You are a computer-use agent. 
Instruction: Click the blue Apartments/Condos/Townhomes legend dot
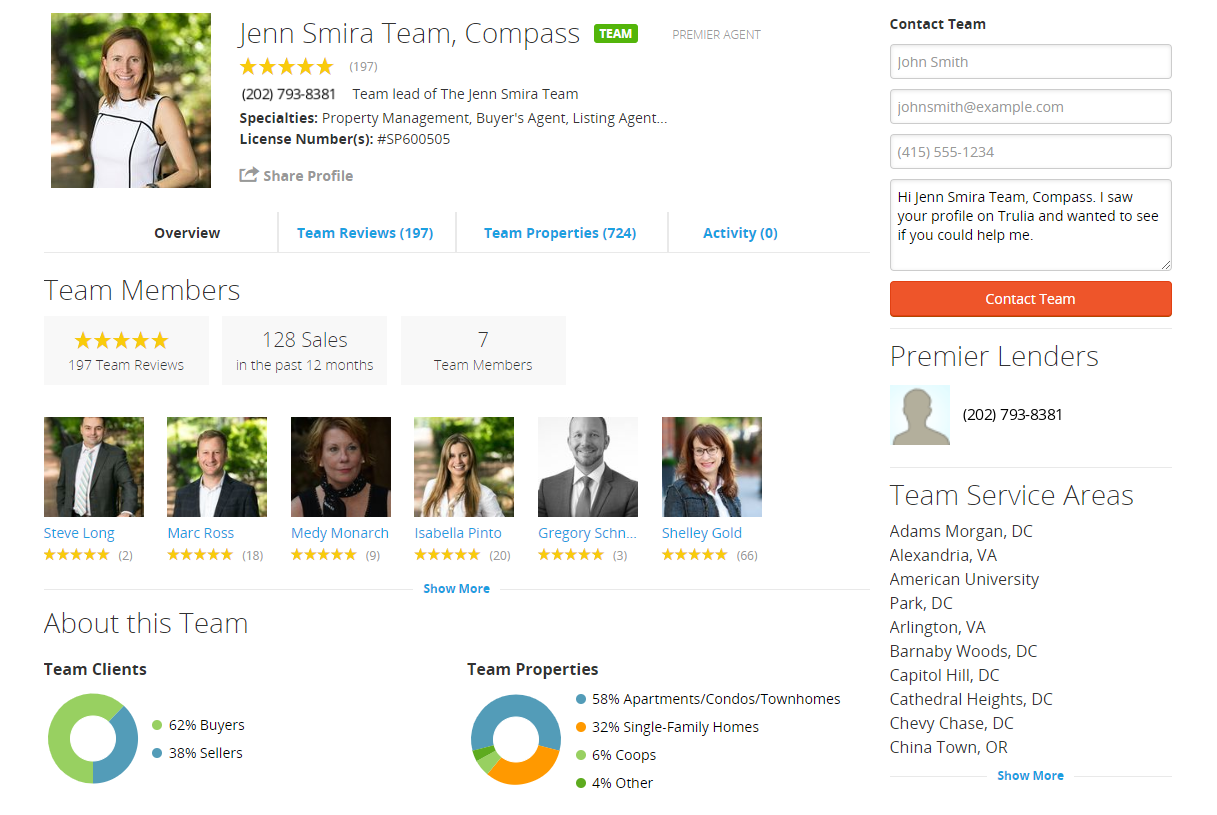[x=581, y=700]
